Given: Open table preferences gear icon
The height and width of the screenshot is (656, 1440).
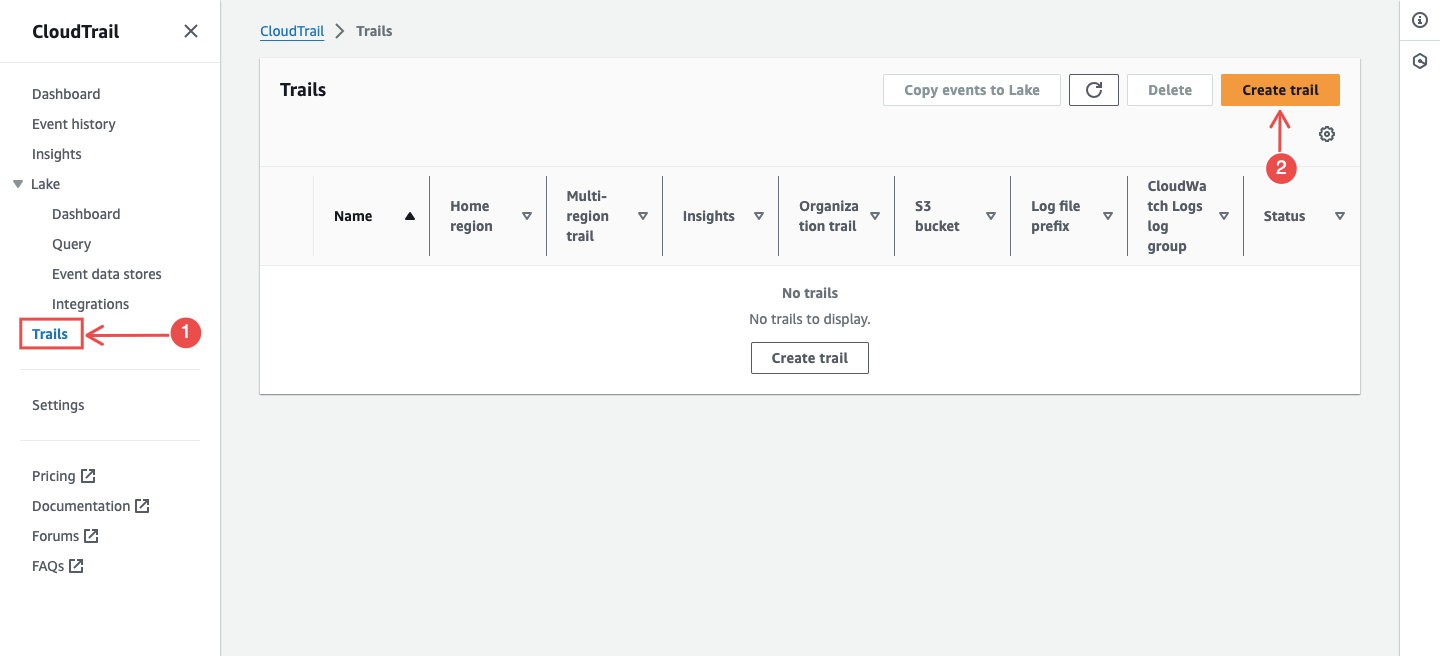Looking at the screenshot, I should tap(1327, 134).
